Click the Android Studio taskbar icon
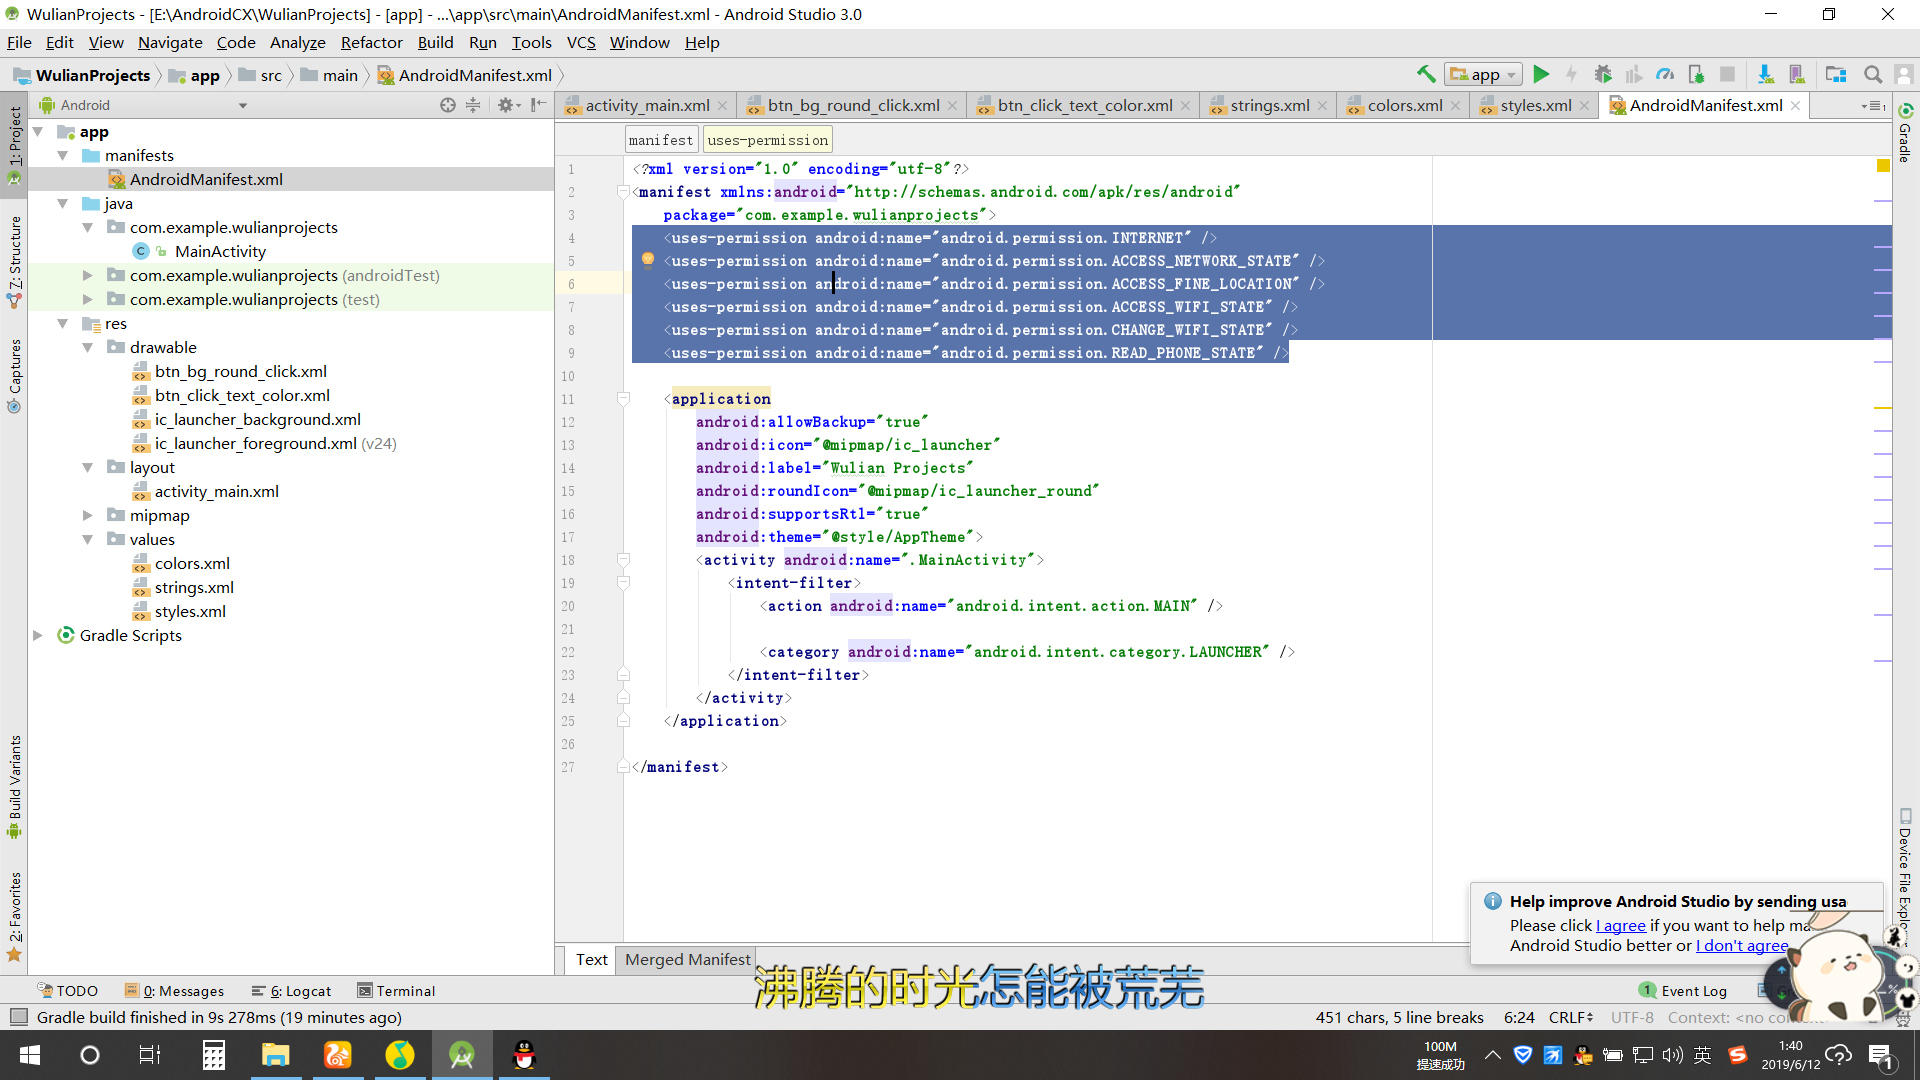This screenshot has height=1080, width=1920. click(462, 1055)
